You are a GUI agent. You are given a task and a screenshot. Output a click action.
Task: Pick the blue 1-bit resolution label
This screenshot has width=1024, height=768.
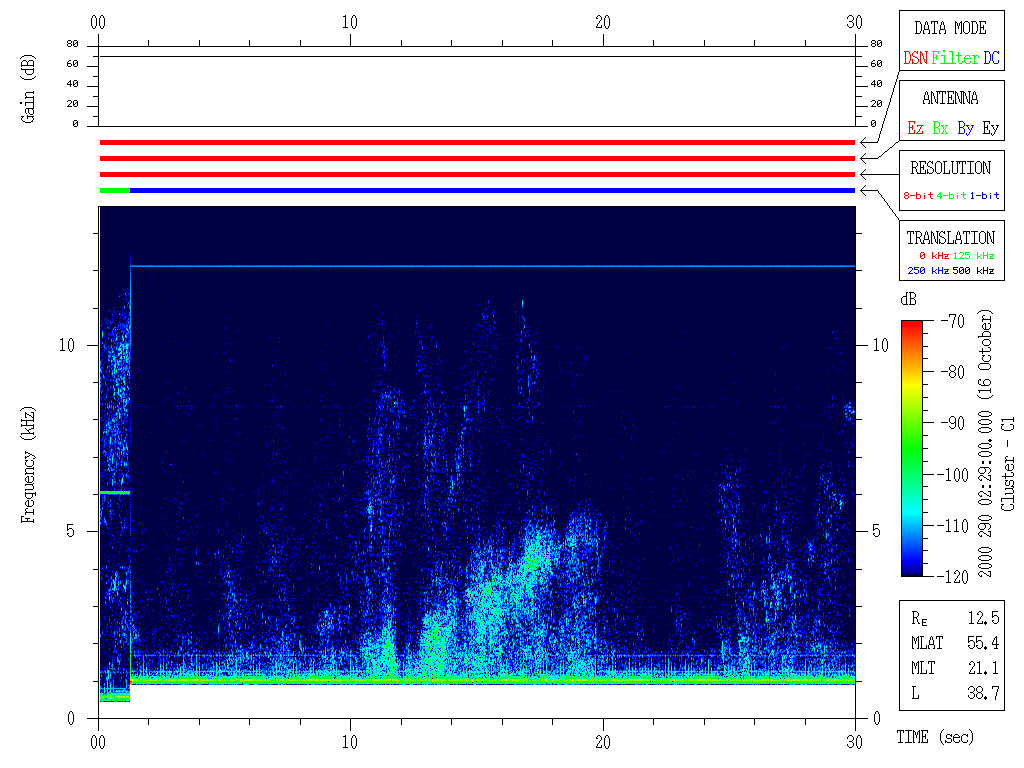[x=984, y=196]
